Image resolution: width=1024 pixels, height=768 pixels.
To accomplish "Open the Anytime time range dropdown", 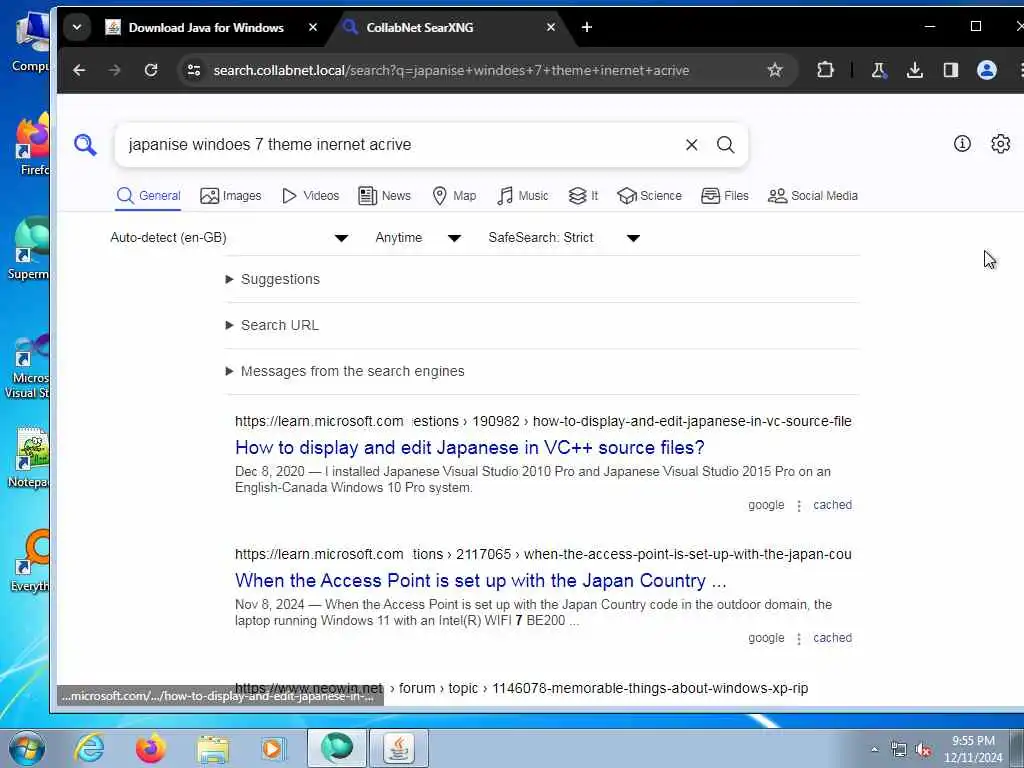I will [418, 238].
